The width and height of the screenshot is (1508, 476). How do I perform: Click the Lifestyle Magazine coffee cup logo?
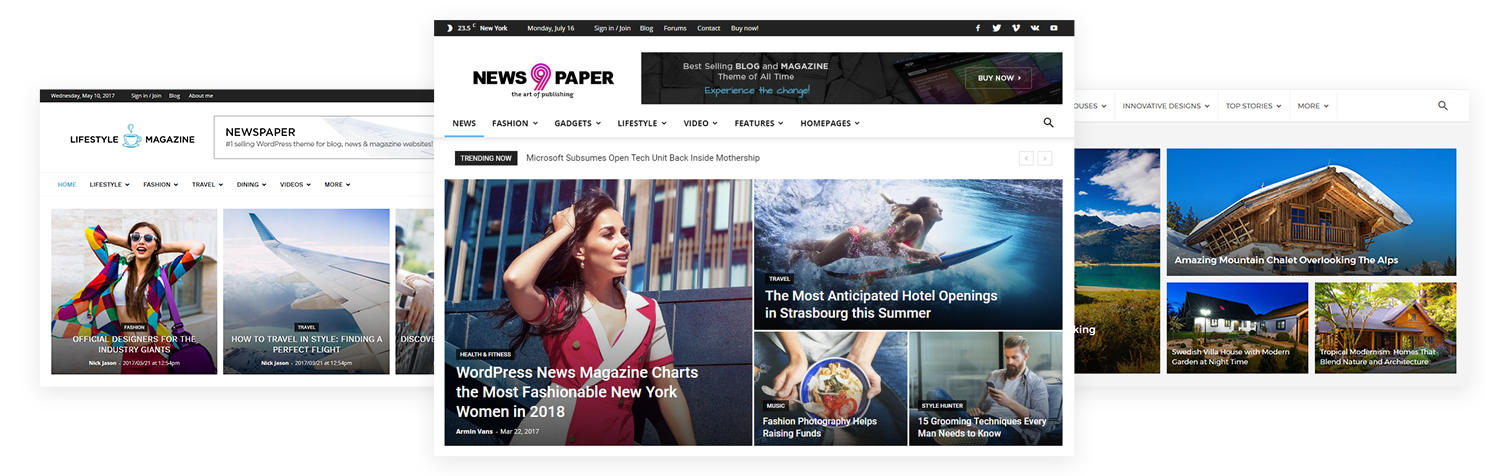[132, 139]
